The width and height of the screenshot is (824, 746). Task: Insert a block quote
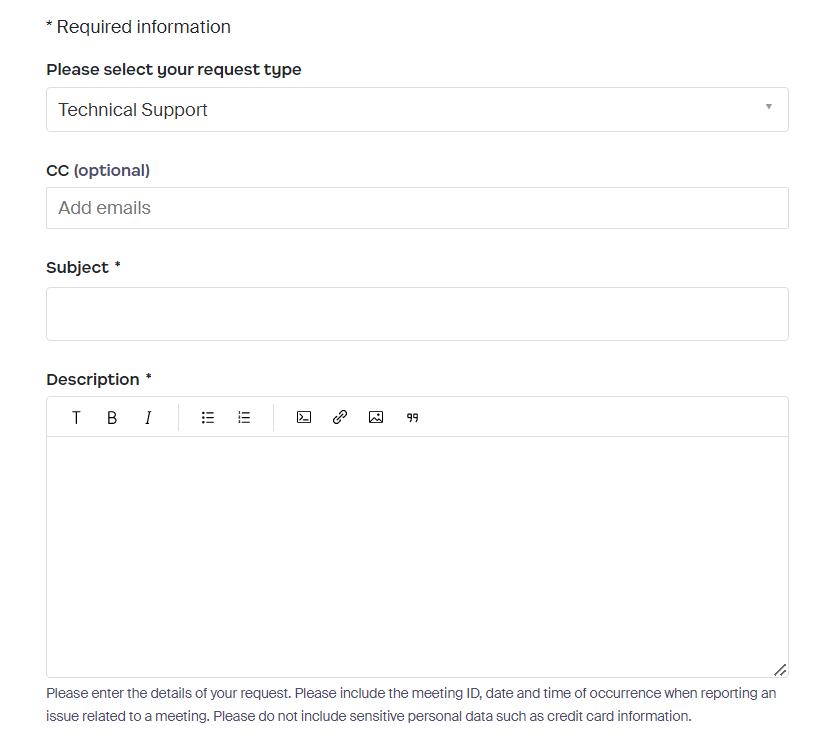(412, 418)
